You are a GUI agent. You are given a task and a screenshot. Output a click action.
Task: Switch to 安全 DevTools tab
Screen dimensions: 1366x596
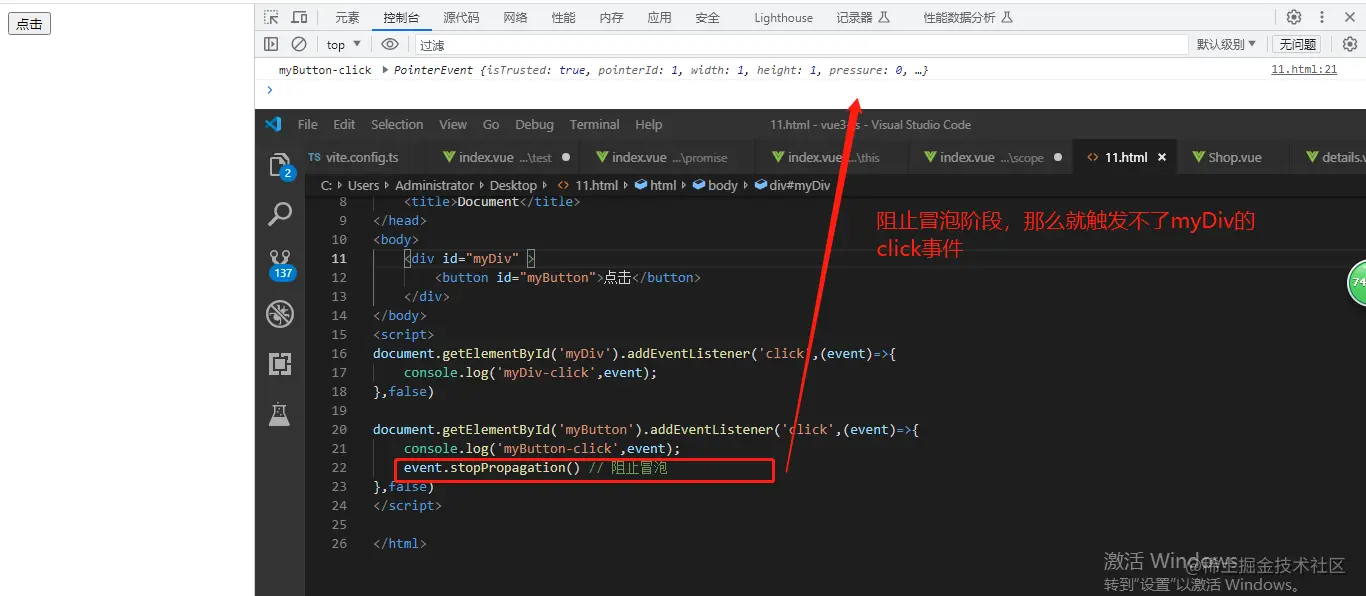point(707,17)
